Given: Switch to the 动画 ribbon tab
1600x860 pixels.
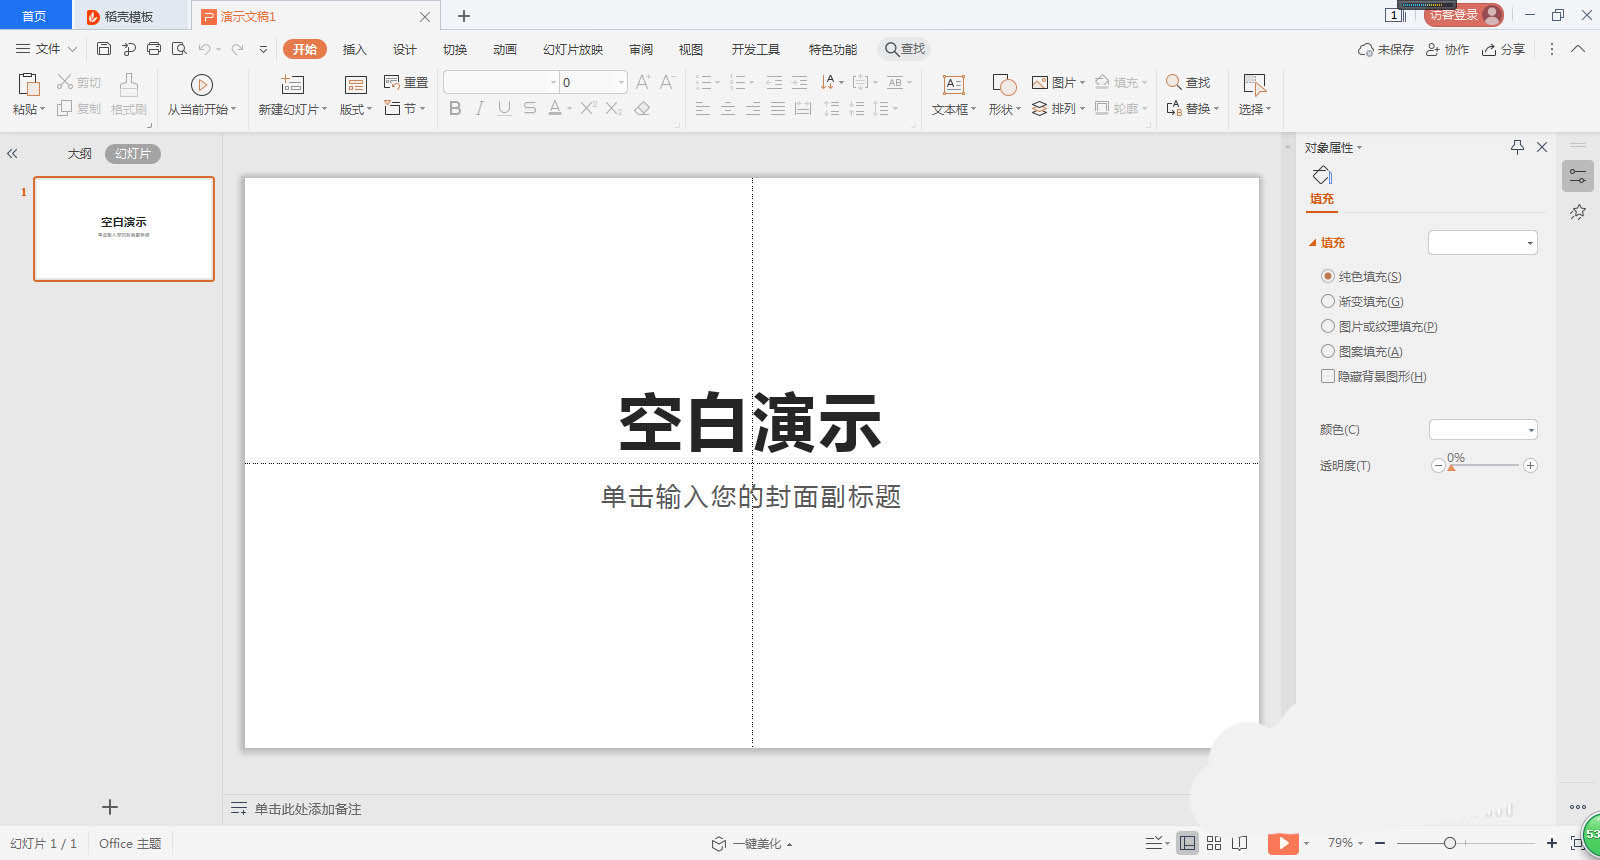Looking at the screenshot, I should (505, 49).
